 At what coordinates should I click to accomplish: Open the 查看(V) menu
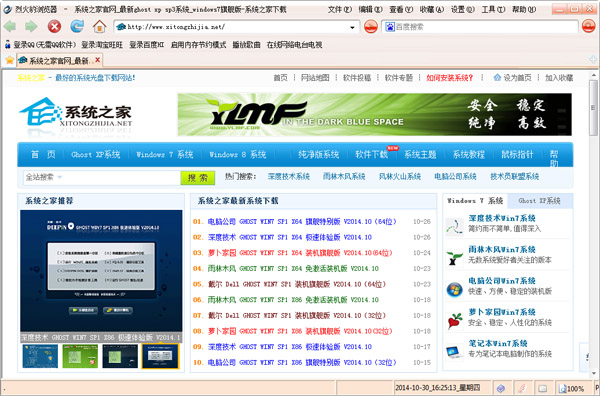point(401,10)
